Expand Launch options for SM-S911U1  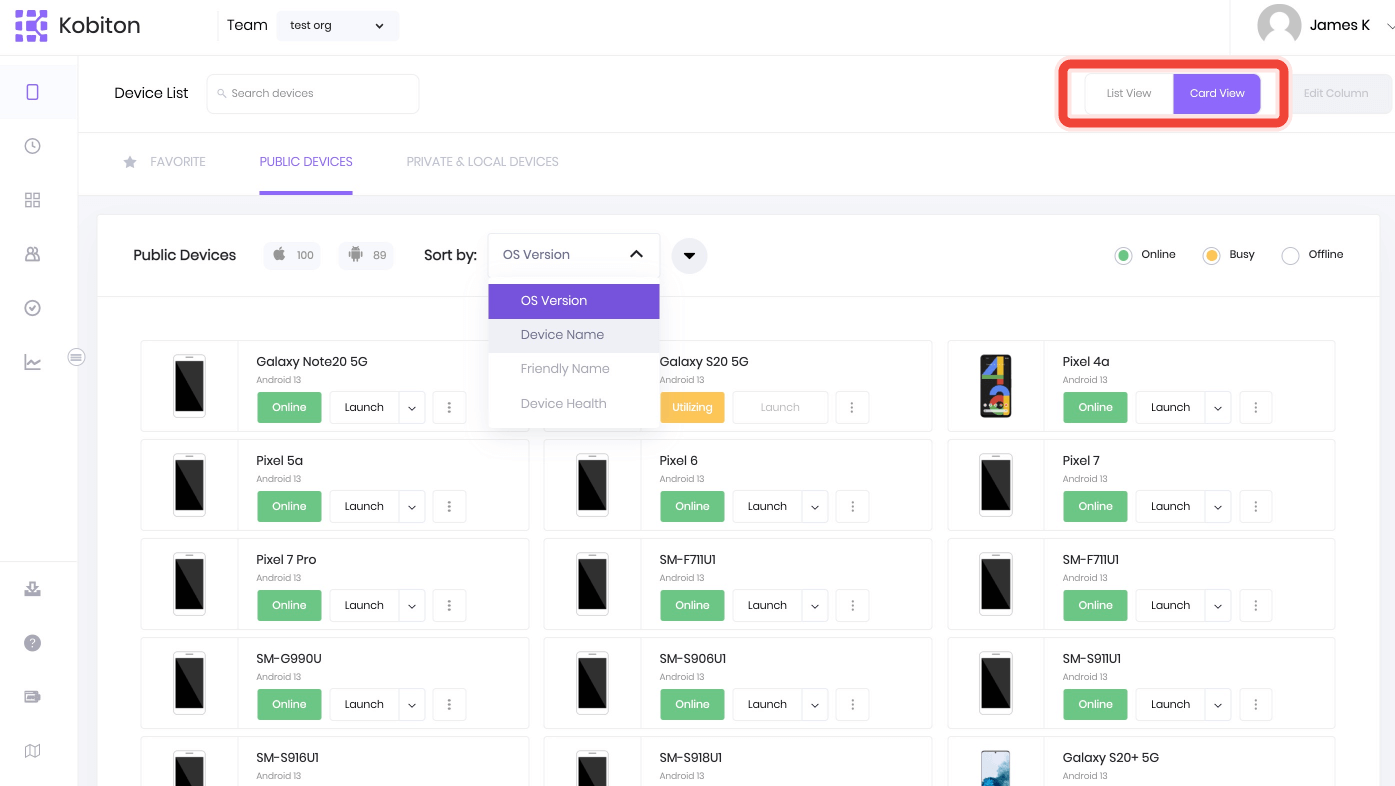1218,704
